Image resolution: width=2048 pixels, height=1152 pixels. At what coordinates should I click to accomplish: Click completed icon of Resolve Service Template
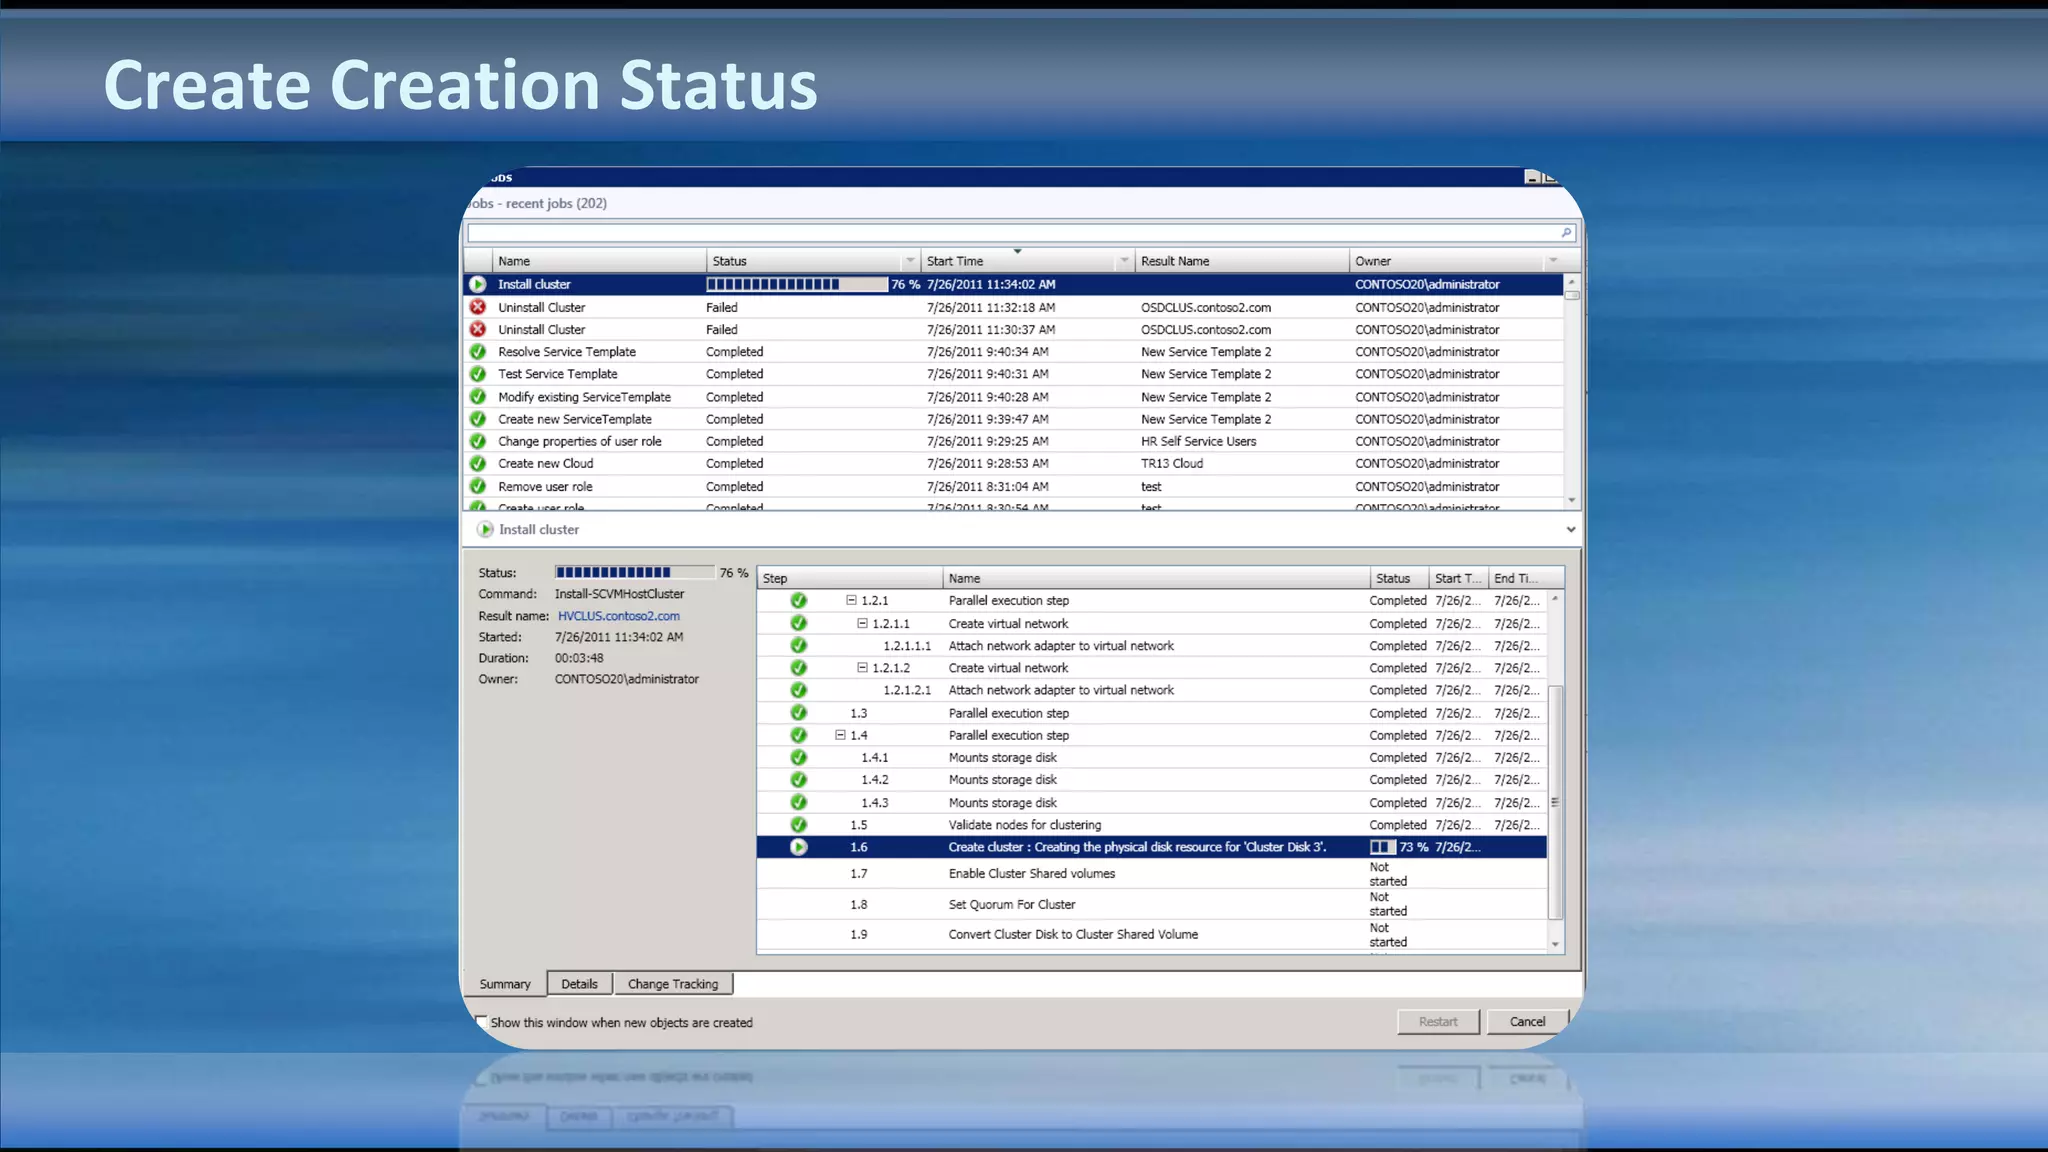click(478, 352)
